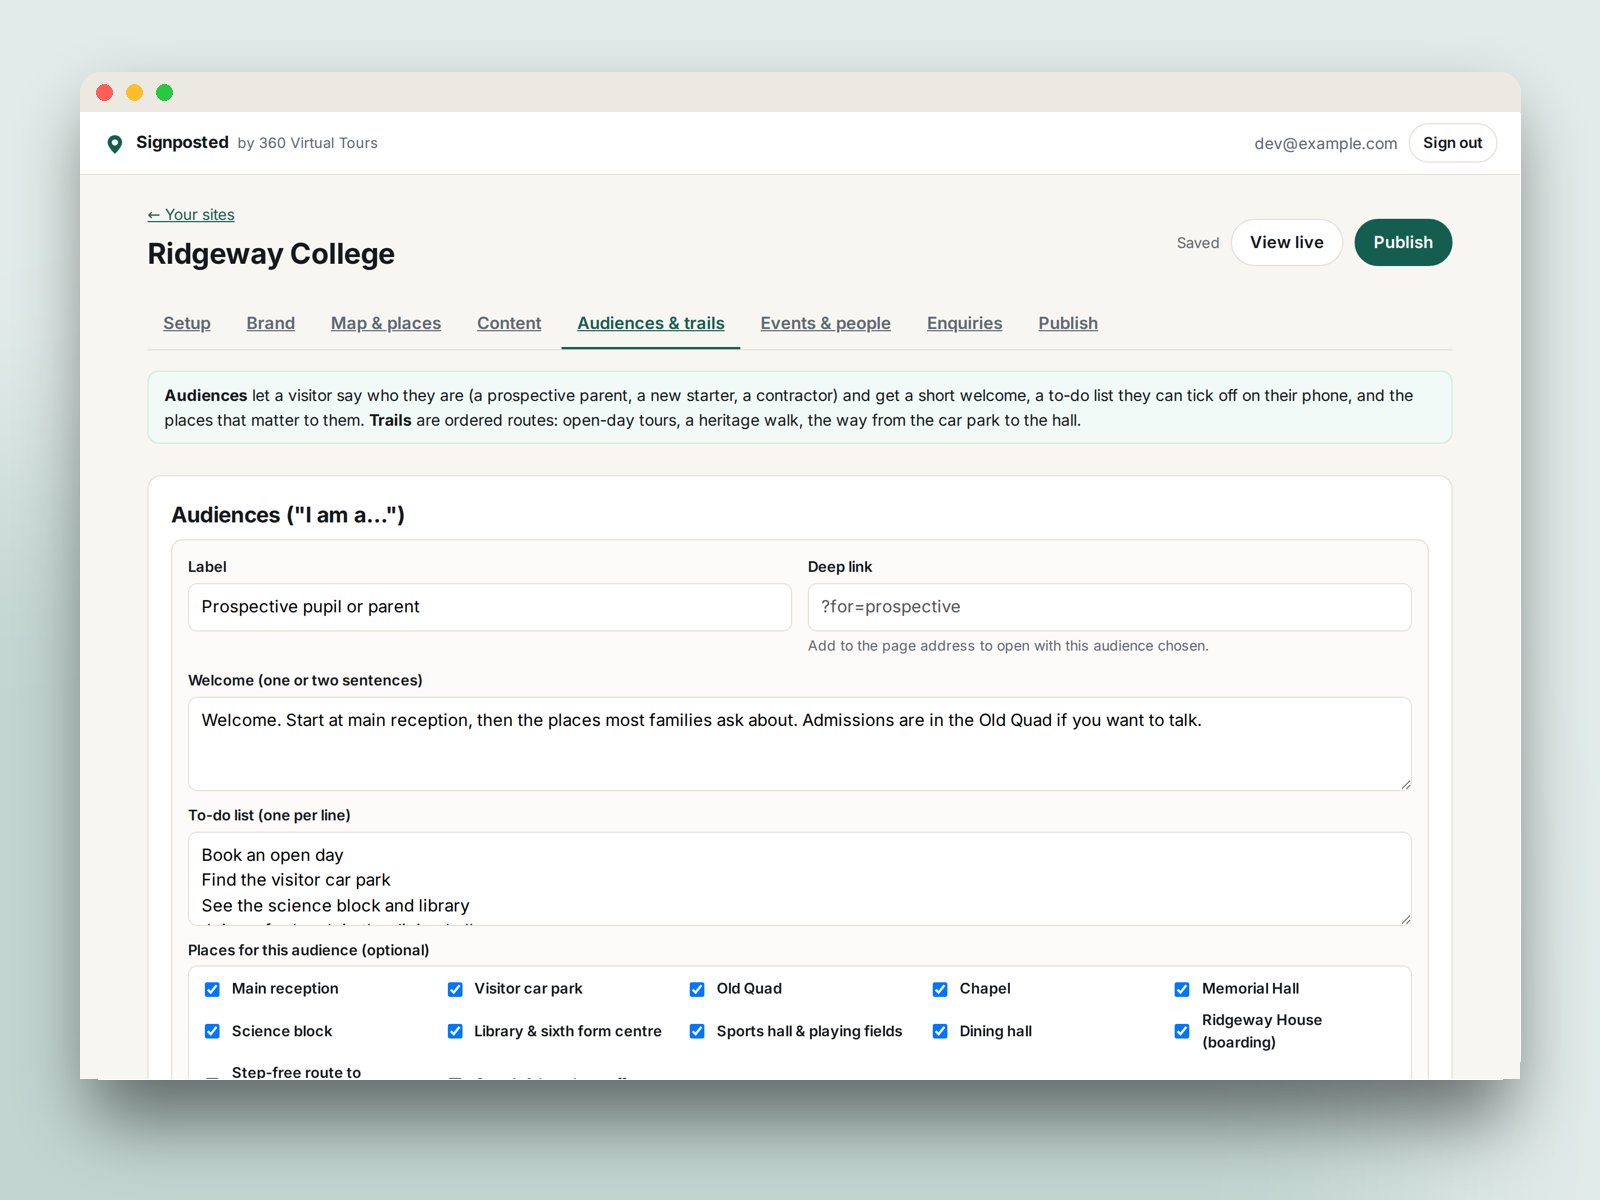Screen dimensions: 1600x1200
Task: Click the green Publish button
Action: (x=1403, y=242)
